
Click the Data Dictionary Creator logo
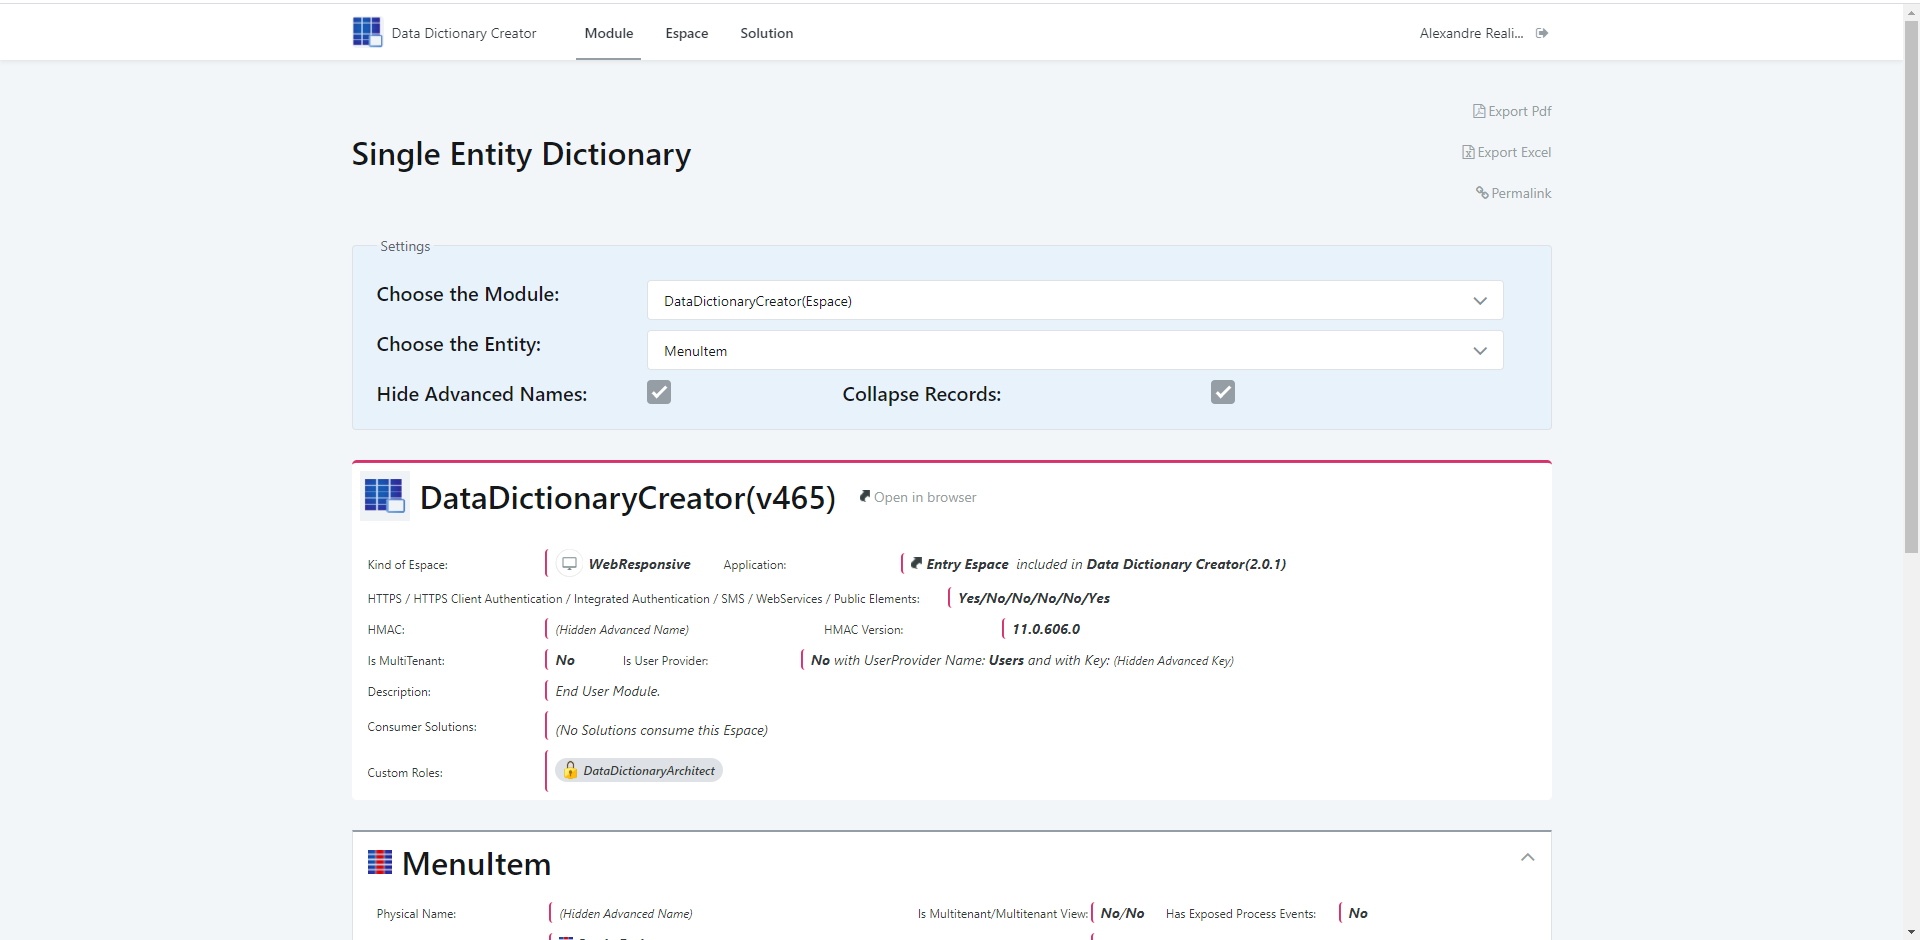point(366,31)
